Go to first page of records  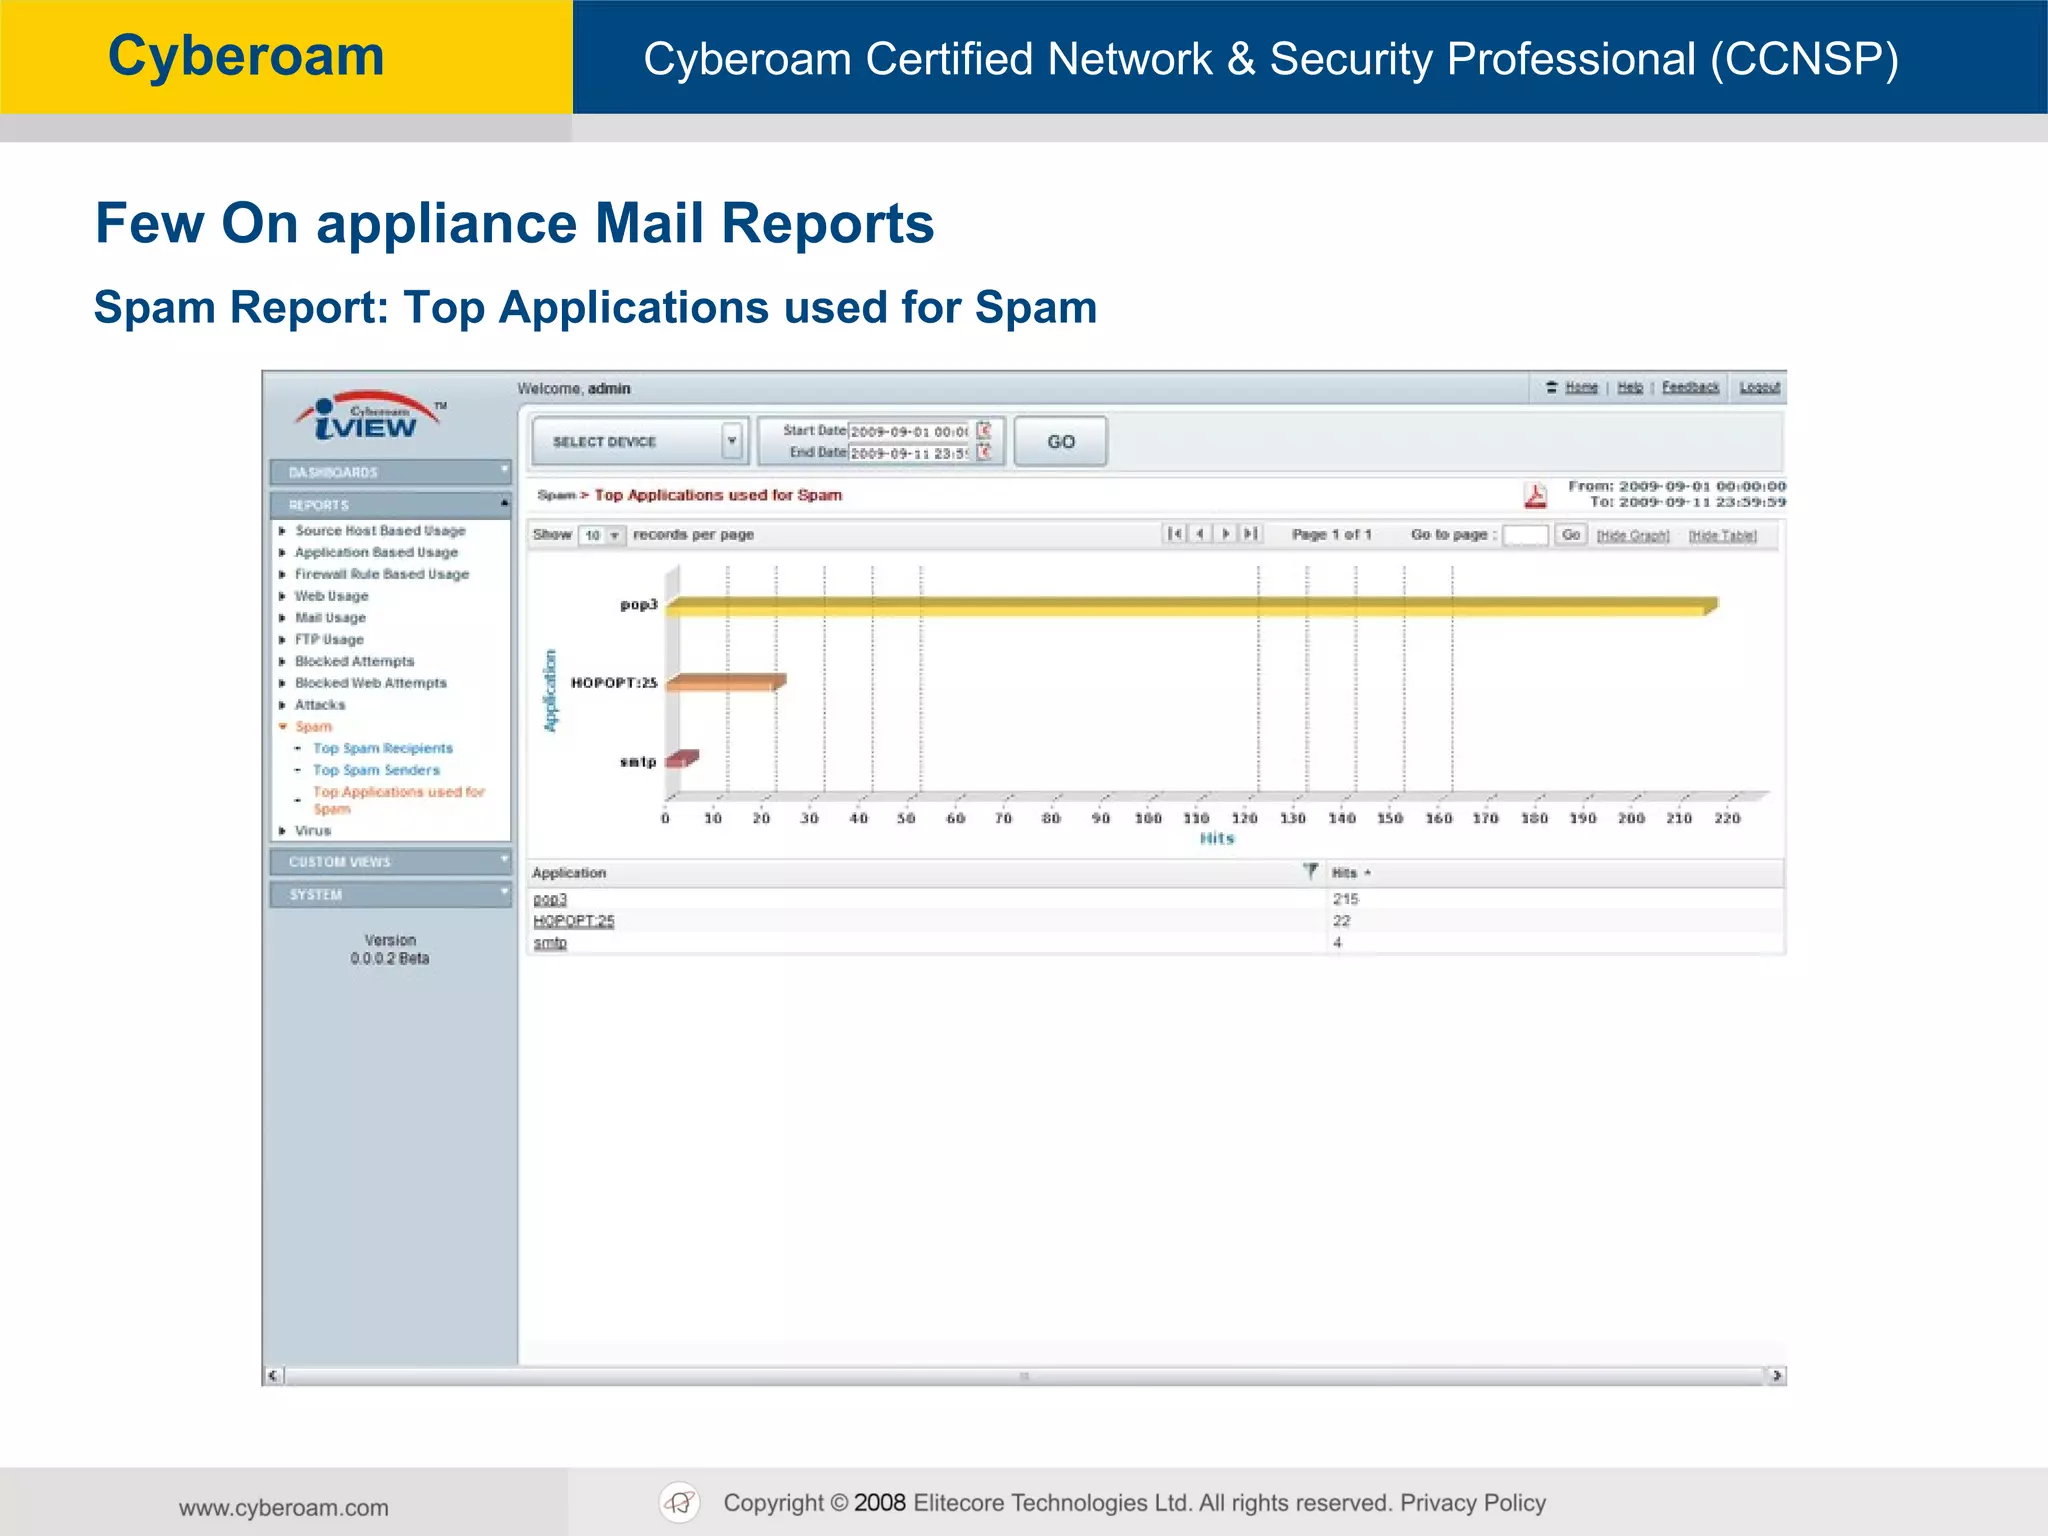1175,534
